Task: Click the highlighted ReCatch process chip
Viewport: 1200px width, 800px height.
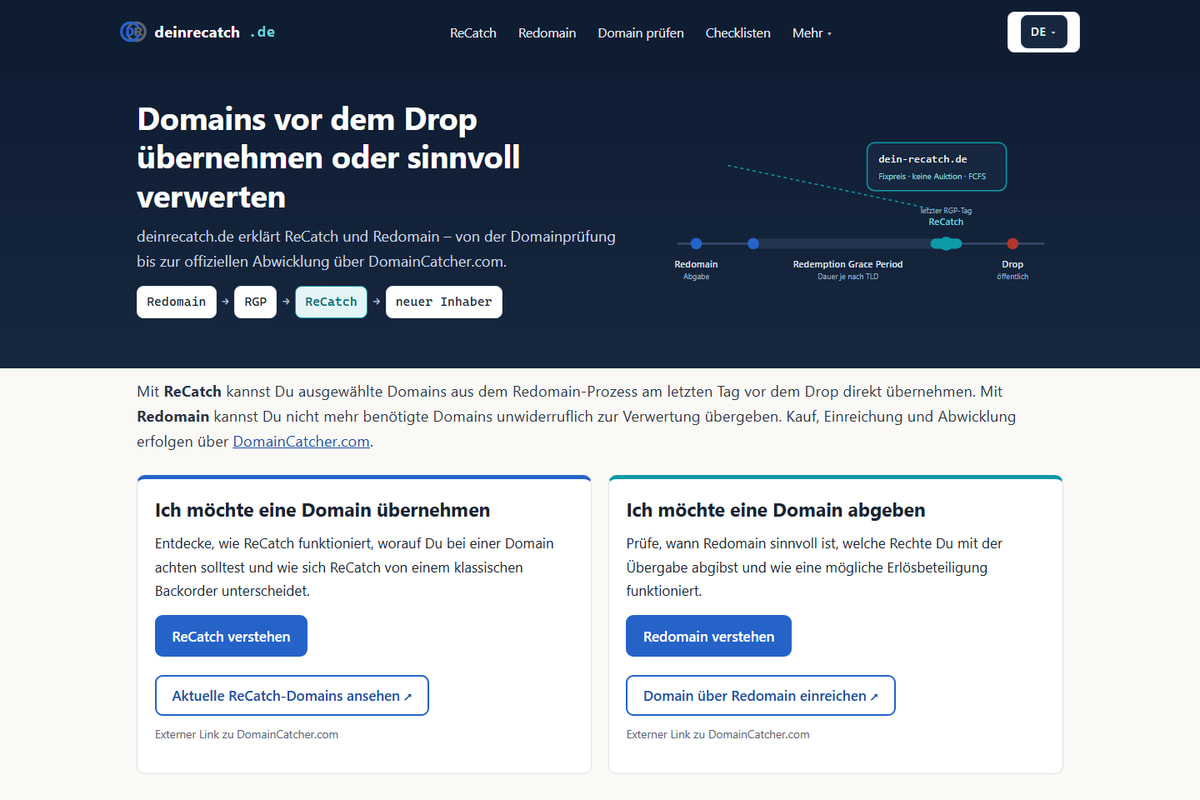Action: 331,302
